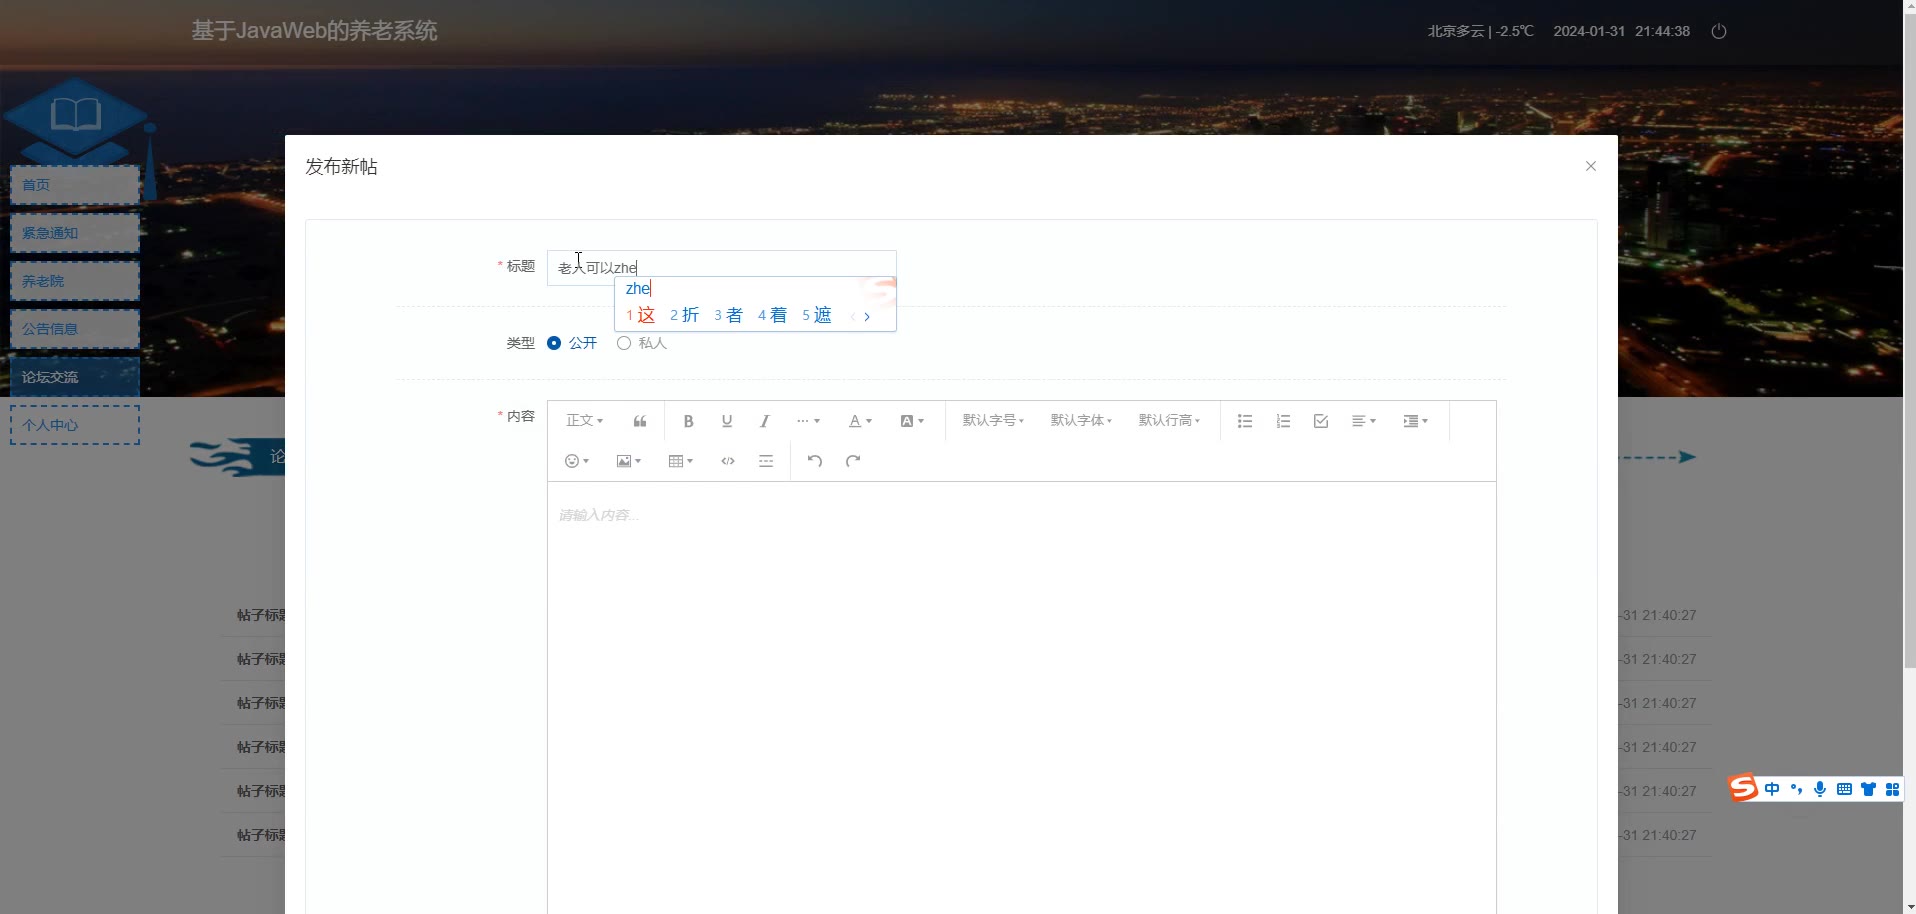Toggle Chinese/English mode on IME bar
Image resolution: width=1916 pixels, height=914 pixels.
coord(1772,789)
